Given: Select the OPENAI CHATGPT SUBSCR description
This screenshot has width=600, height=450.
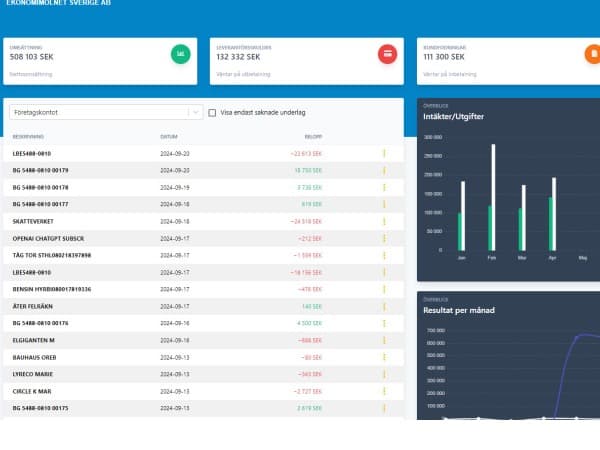Looking at the screenshot, I should (x=48, y=238).
